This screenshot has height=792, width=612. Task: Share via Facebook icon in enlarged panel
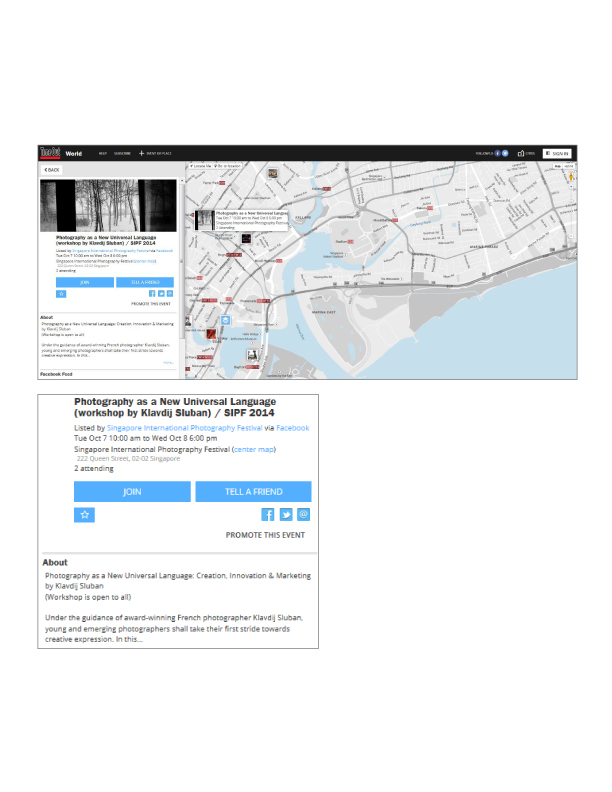[x=268, y=514]
